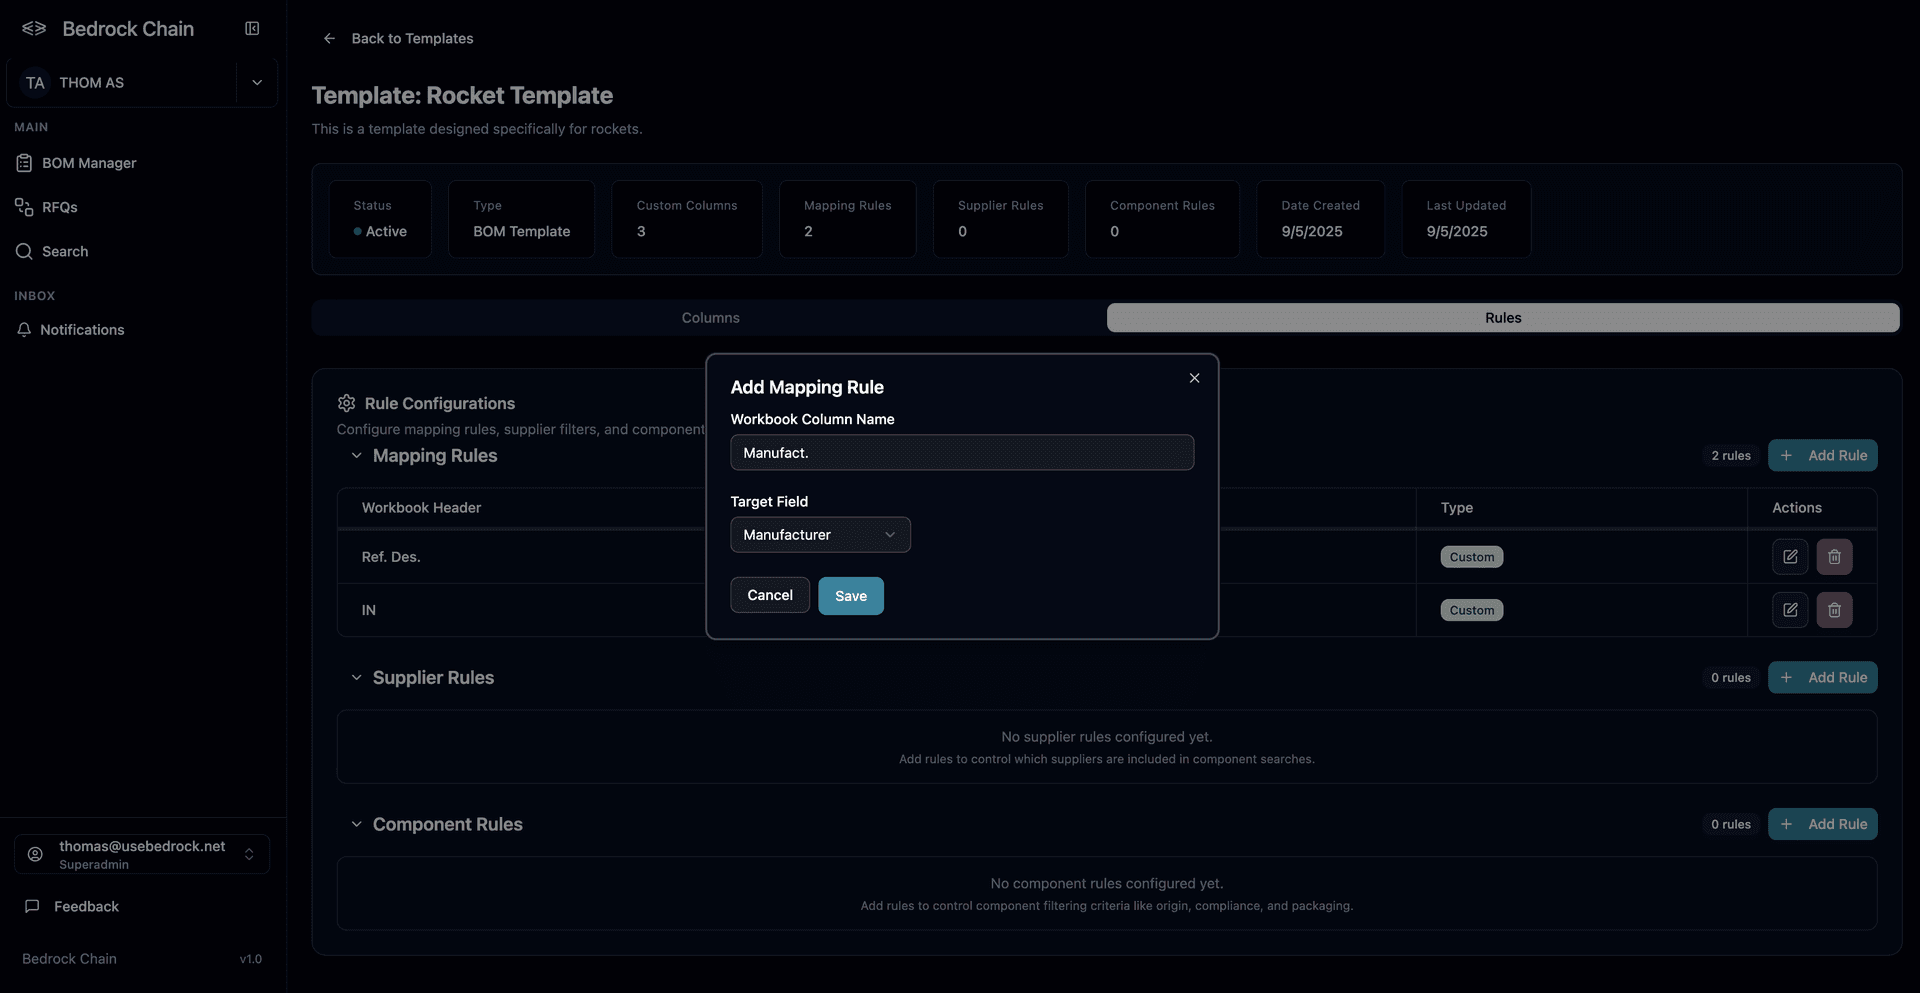
Task: Navigate to RFQs
Action: (x=61, y=207)
